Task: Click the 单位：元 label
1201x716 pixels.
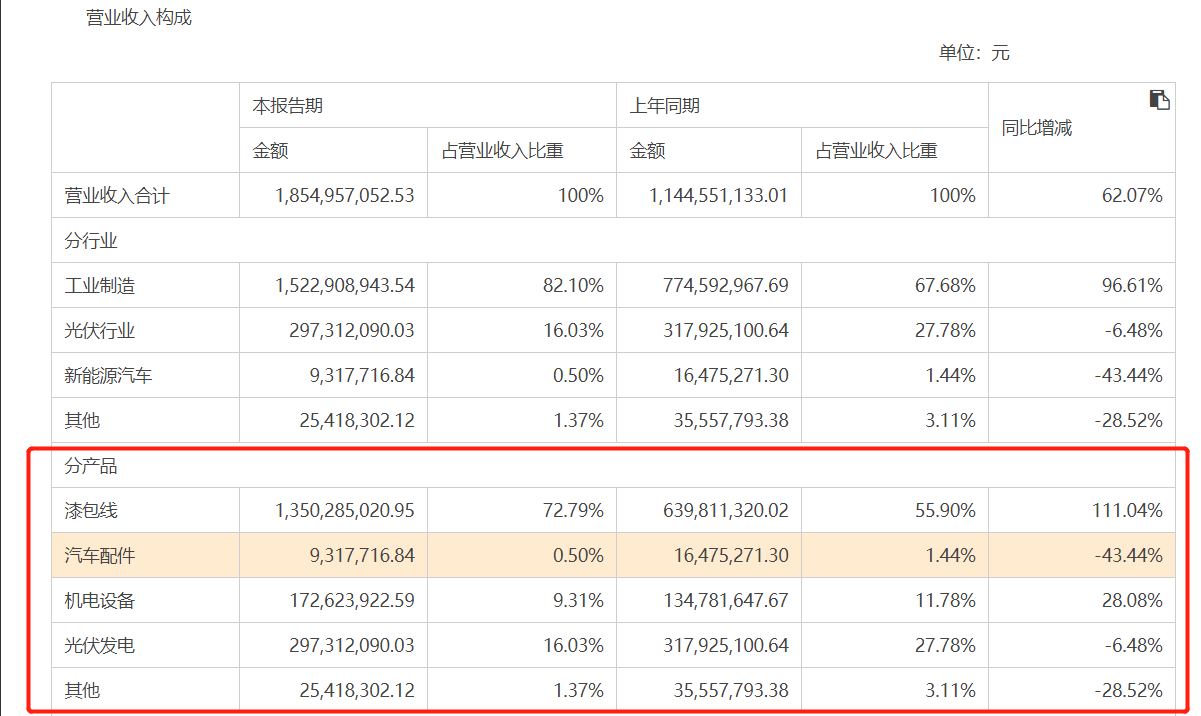Action: click(x=974, y=52)
